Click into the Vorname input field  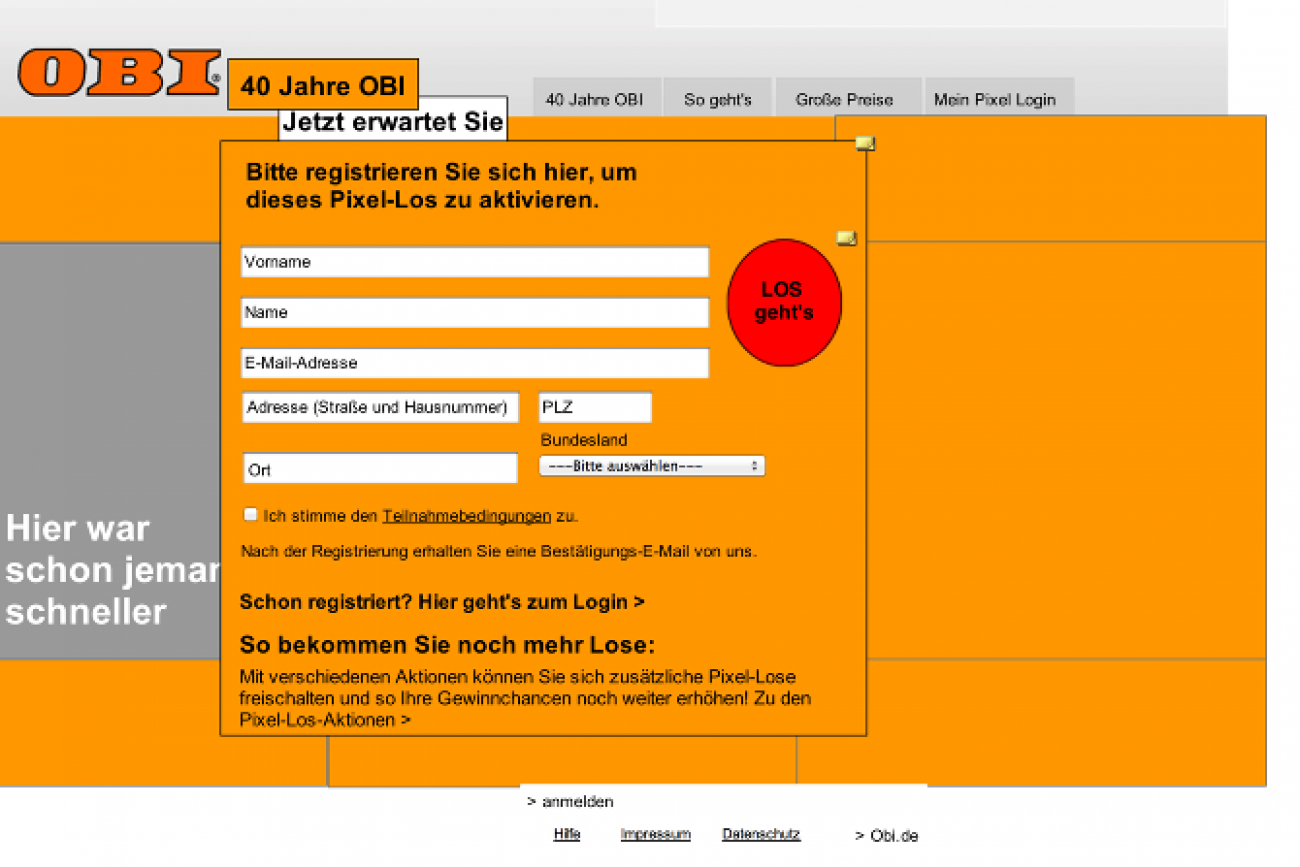[x=474, y=262]
